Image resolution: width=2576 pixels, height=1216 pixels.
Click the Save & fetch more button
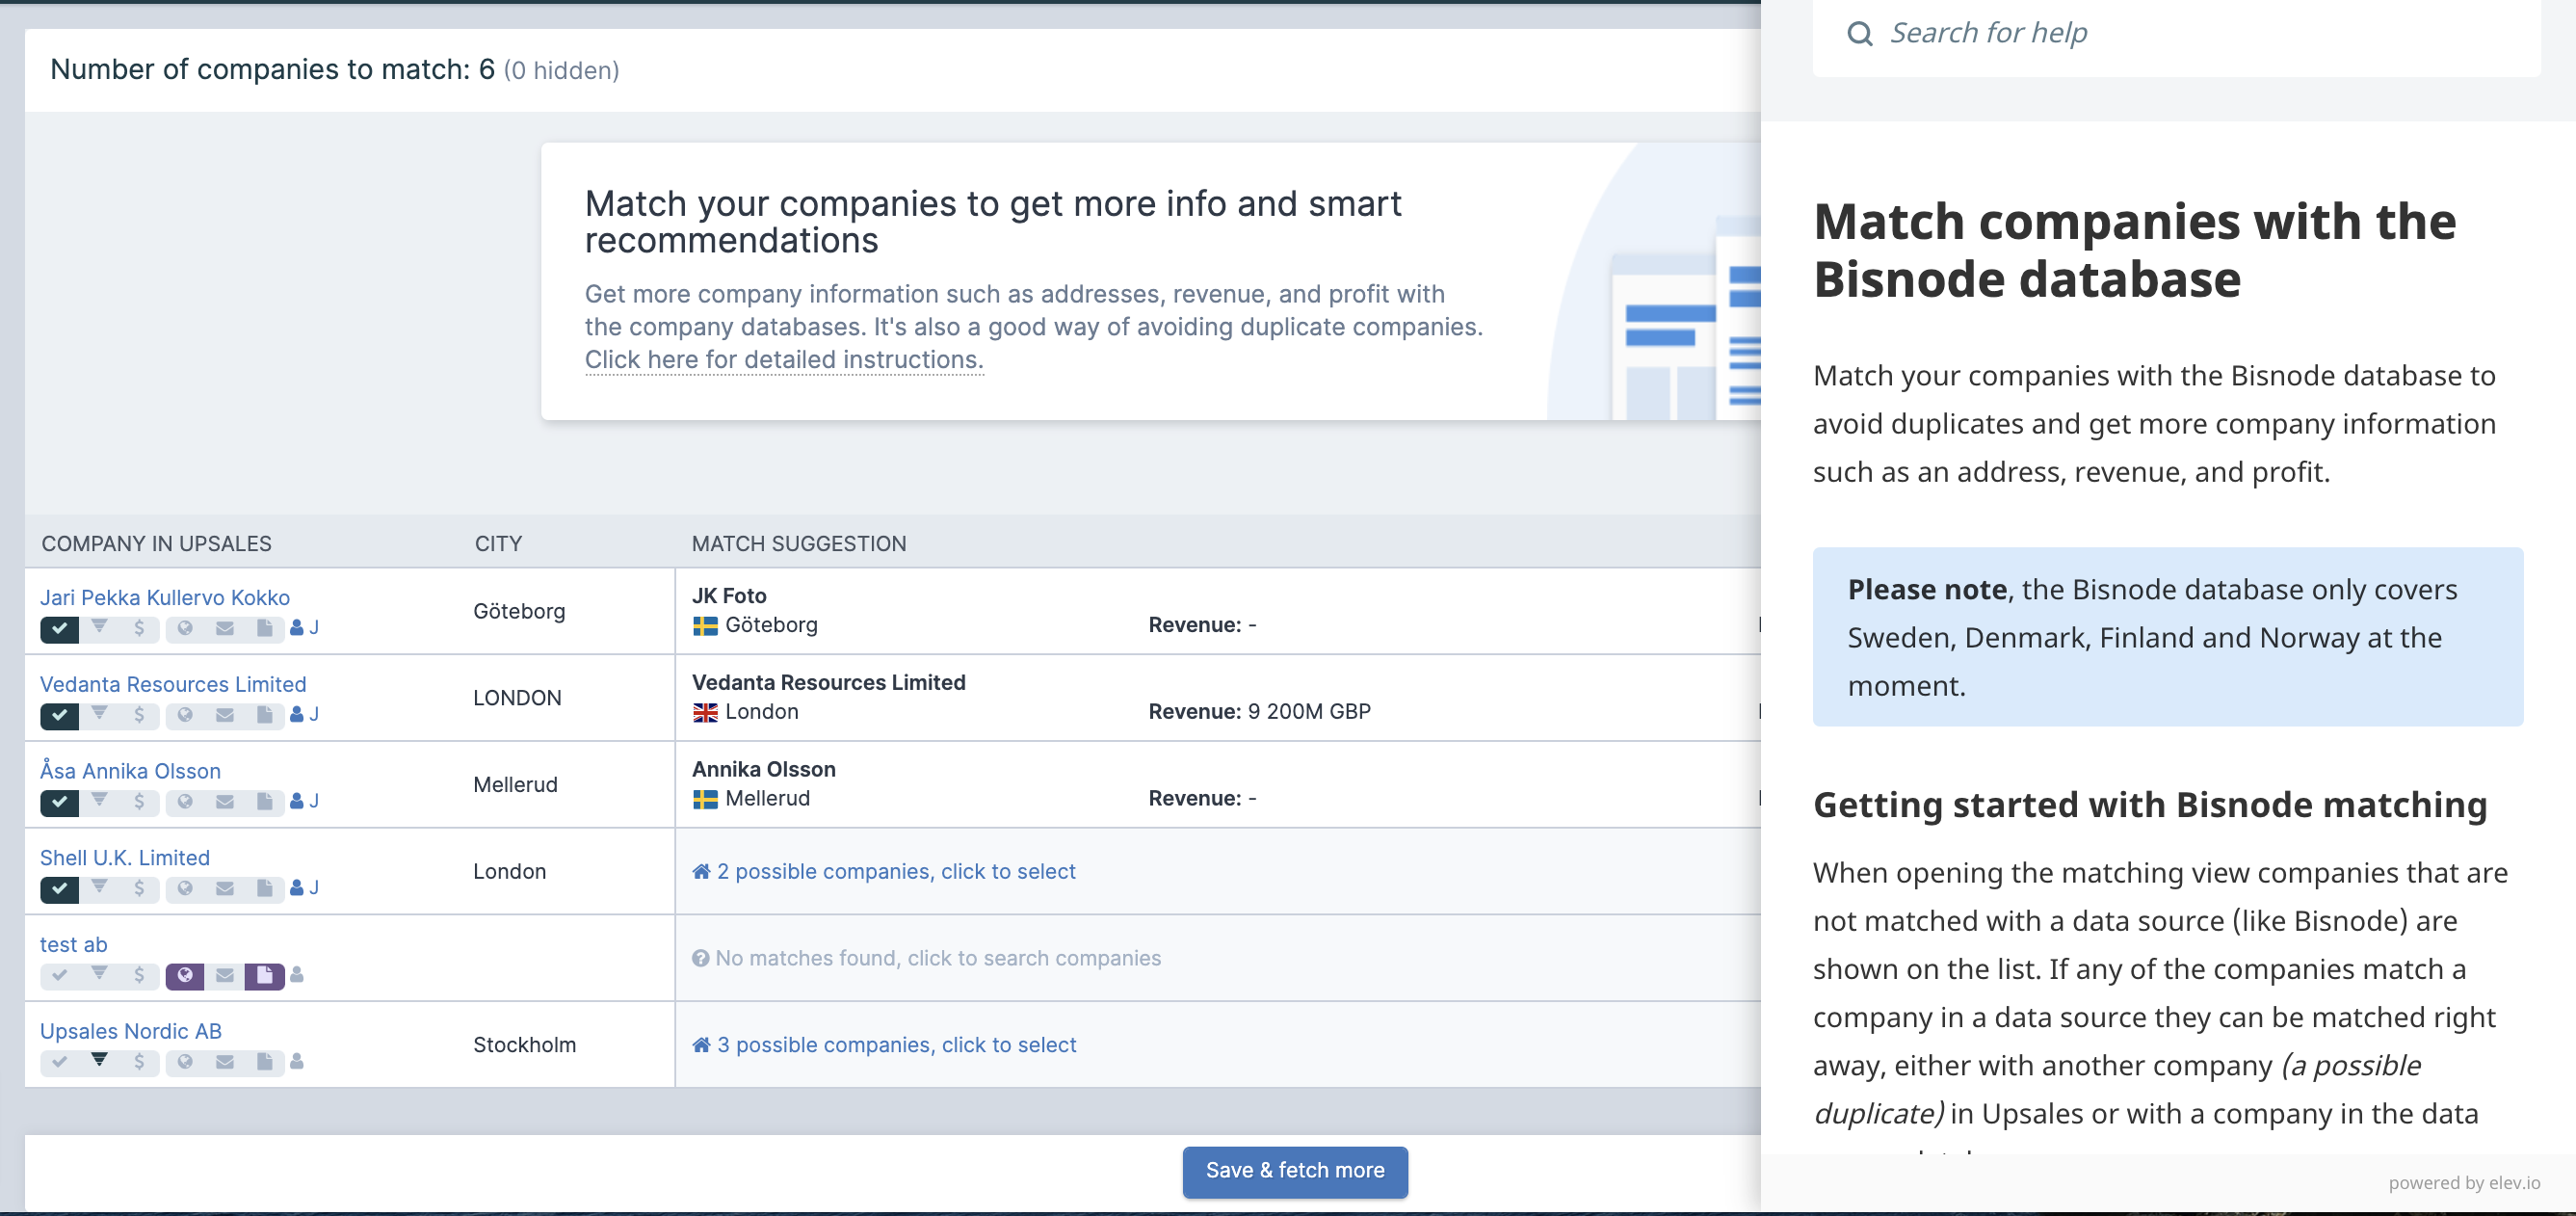tap(1295, 1171)
